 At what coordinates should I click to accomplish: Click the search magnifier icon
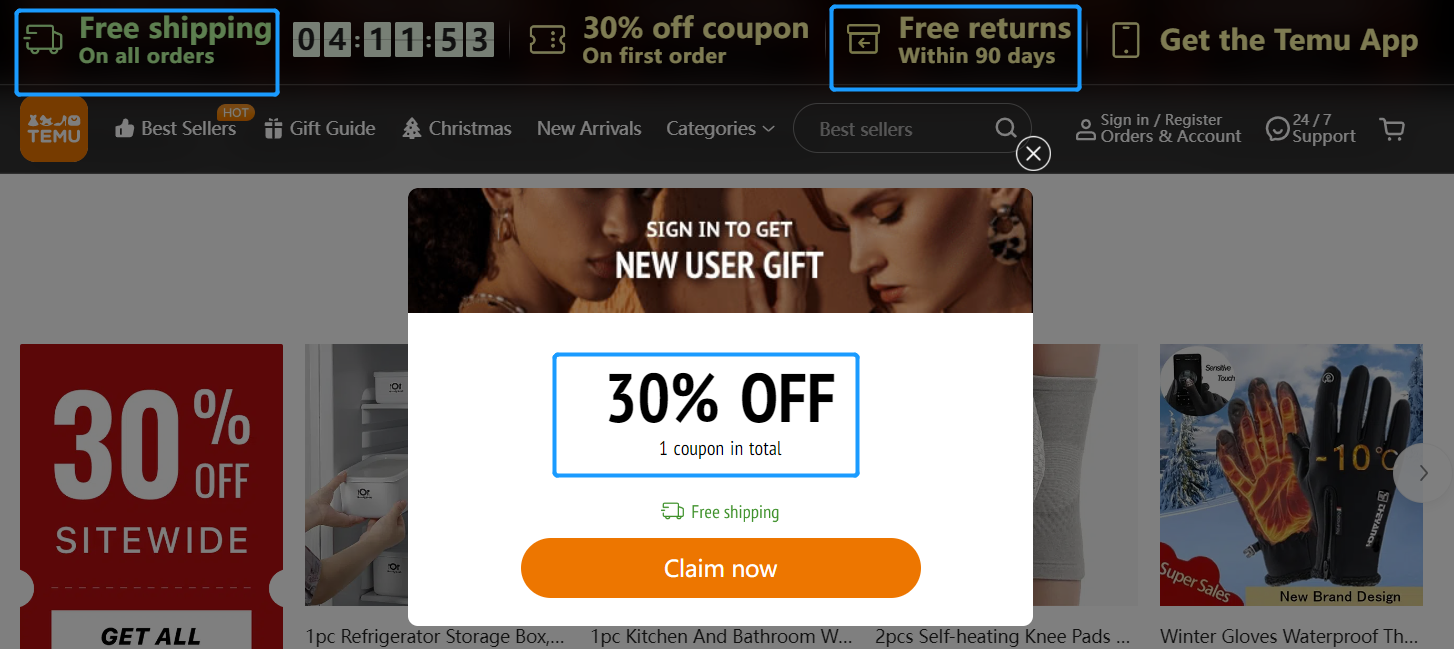point(1006,128)
